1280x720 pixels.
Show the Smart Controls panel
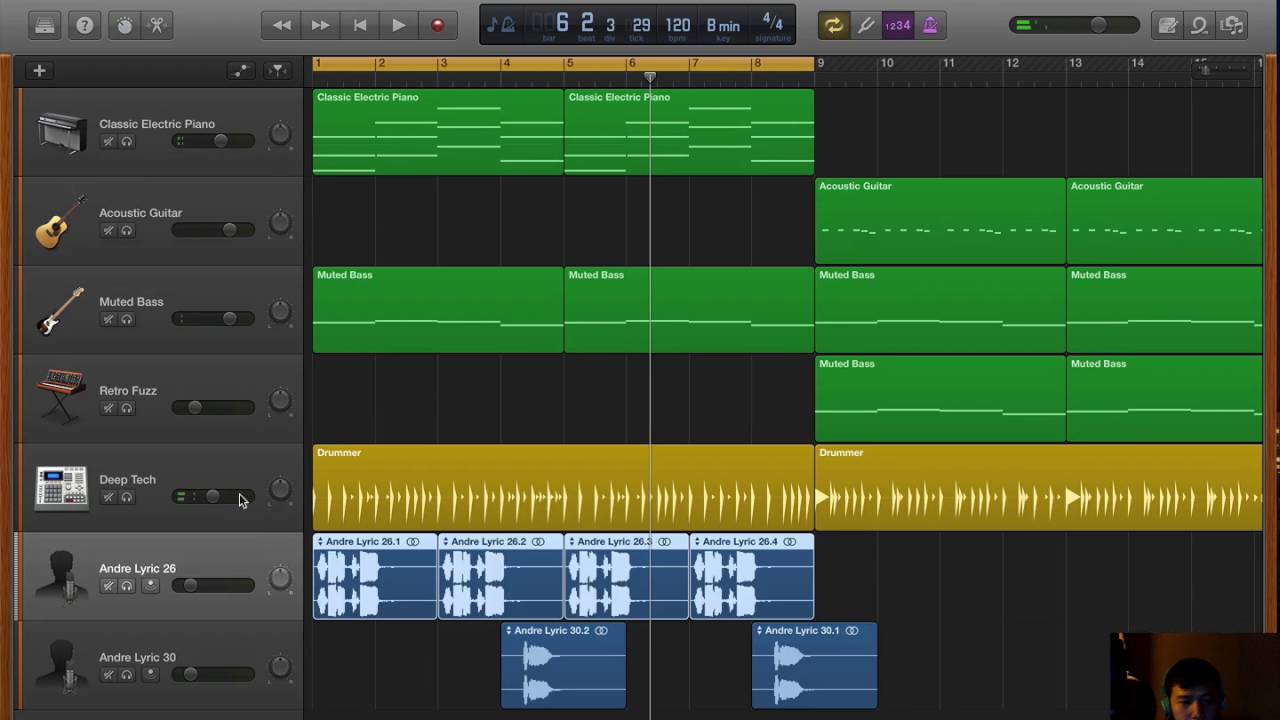click(125, 25)
